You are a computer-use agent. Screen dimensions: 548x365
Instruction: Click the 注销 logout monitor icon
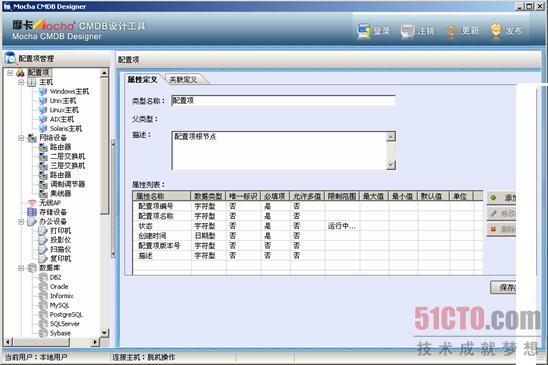pos(408,31)
